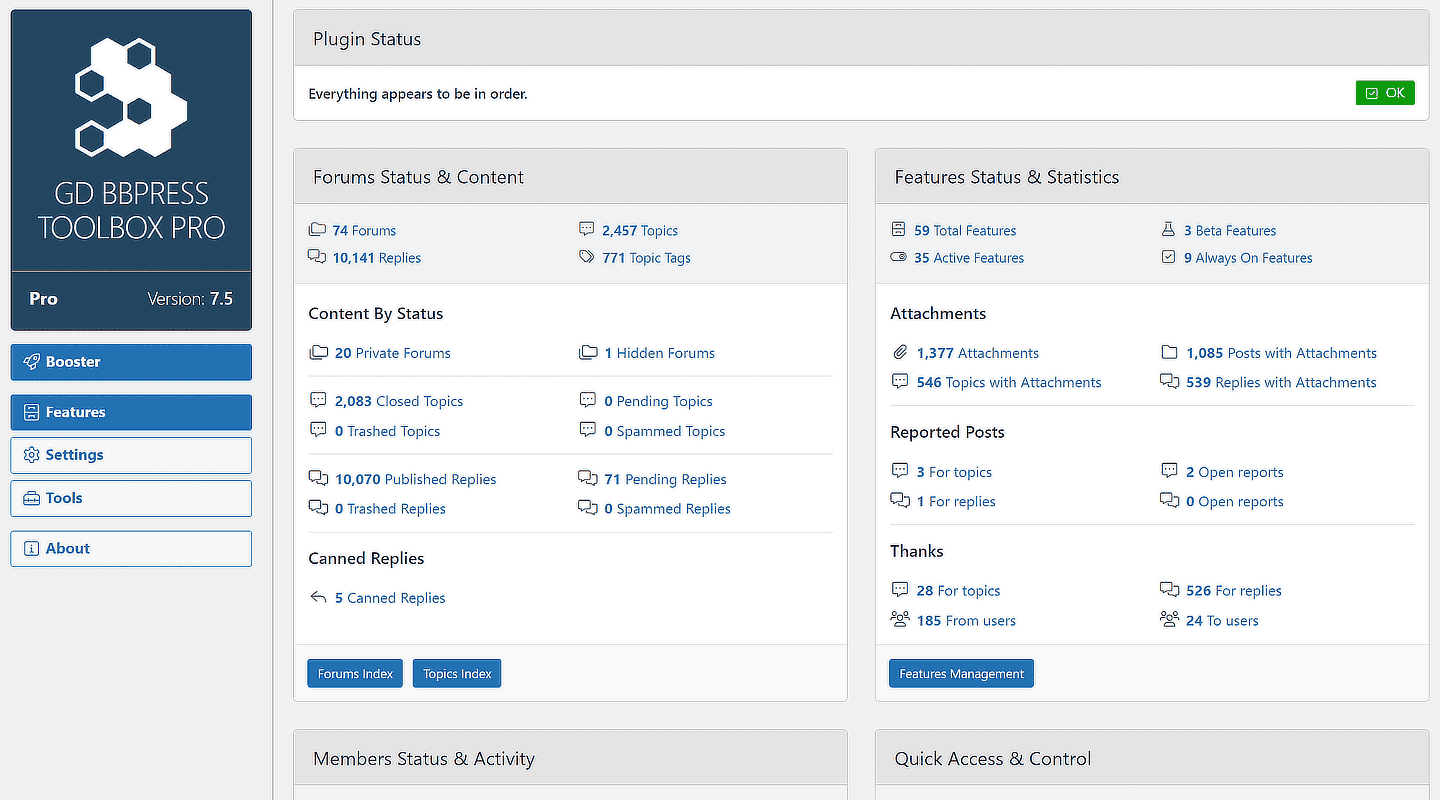Click the icon beside Features in sidebar

(32, 412)
